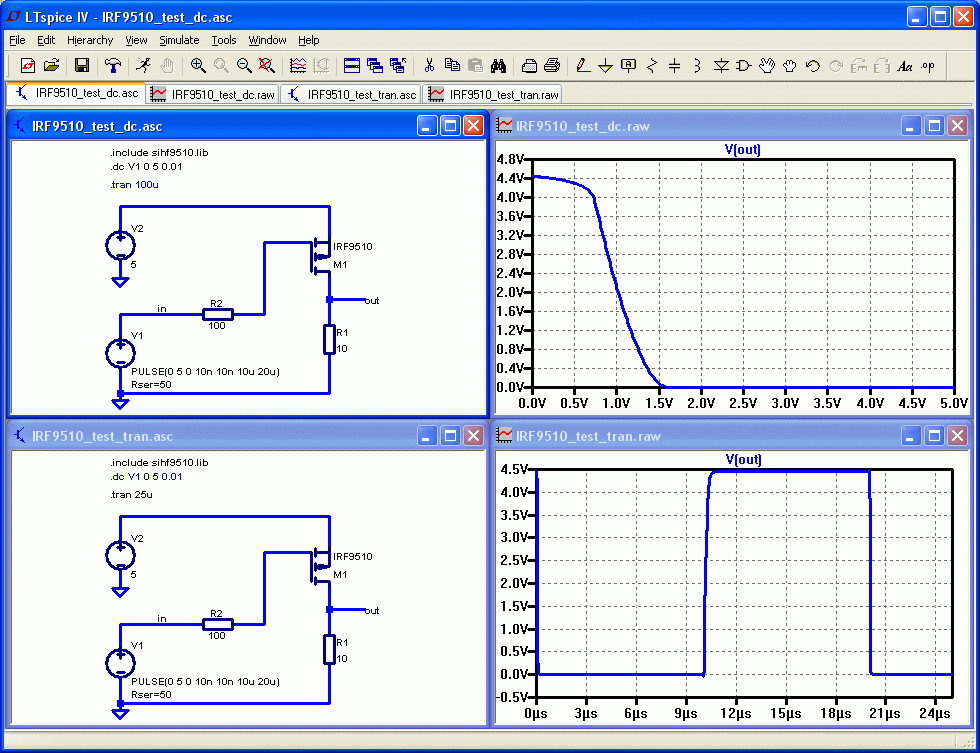
Task: Open the Hierarchy menu
Action: 90,40
